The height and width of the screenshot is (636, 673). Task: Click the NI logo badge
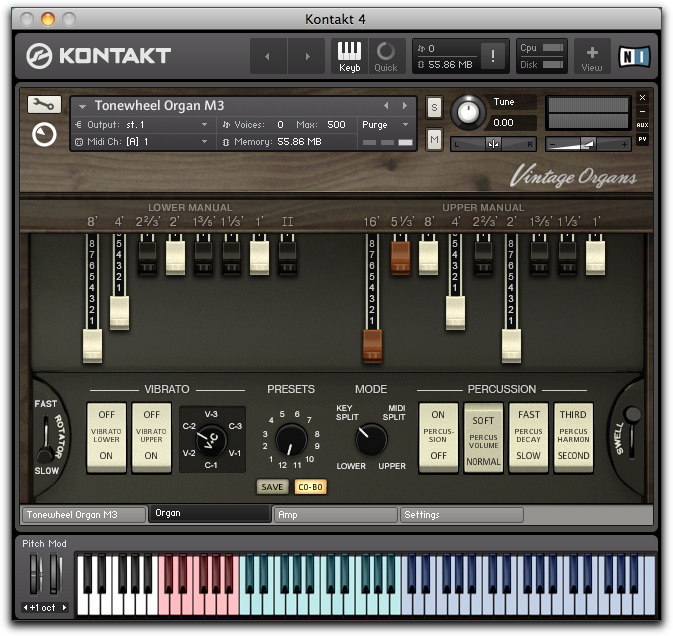point(634,56)
